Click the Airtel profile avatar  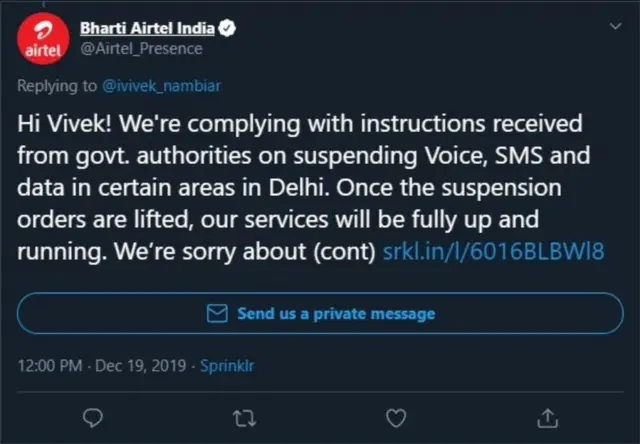coord(41,38)
